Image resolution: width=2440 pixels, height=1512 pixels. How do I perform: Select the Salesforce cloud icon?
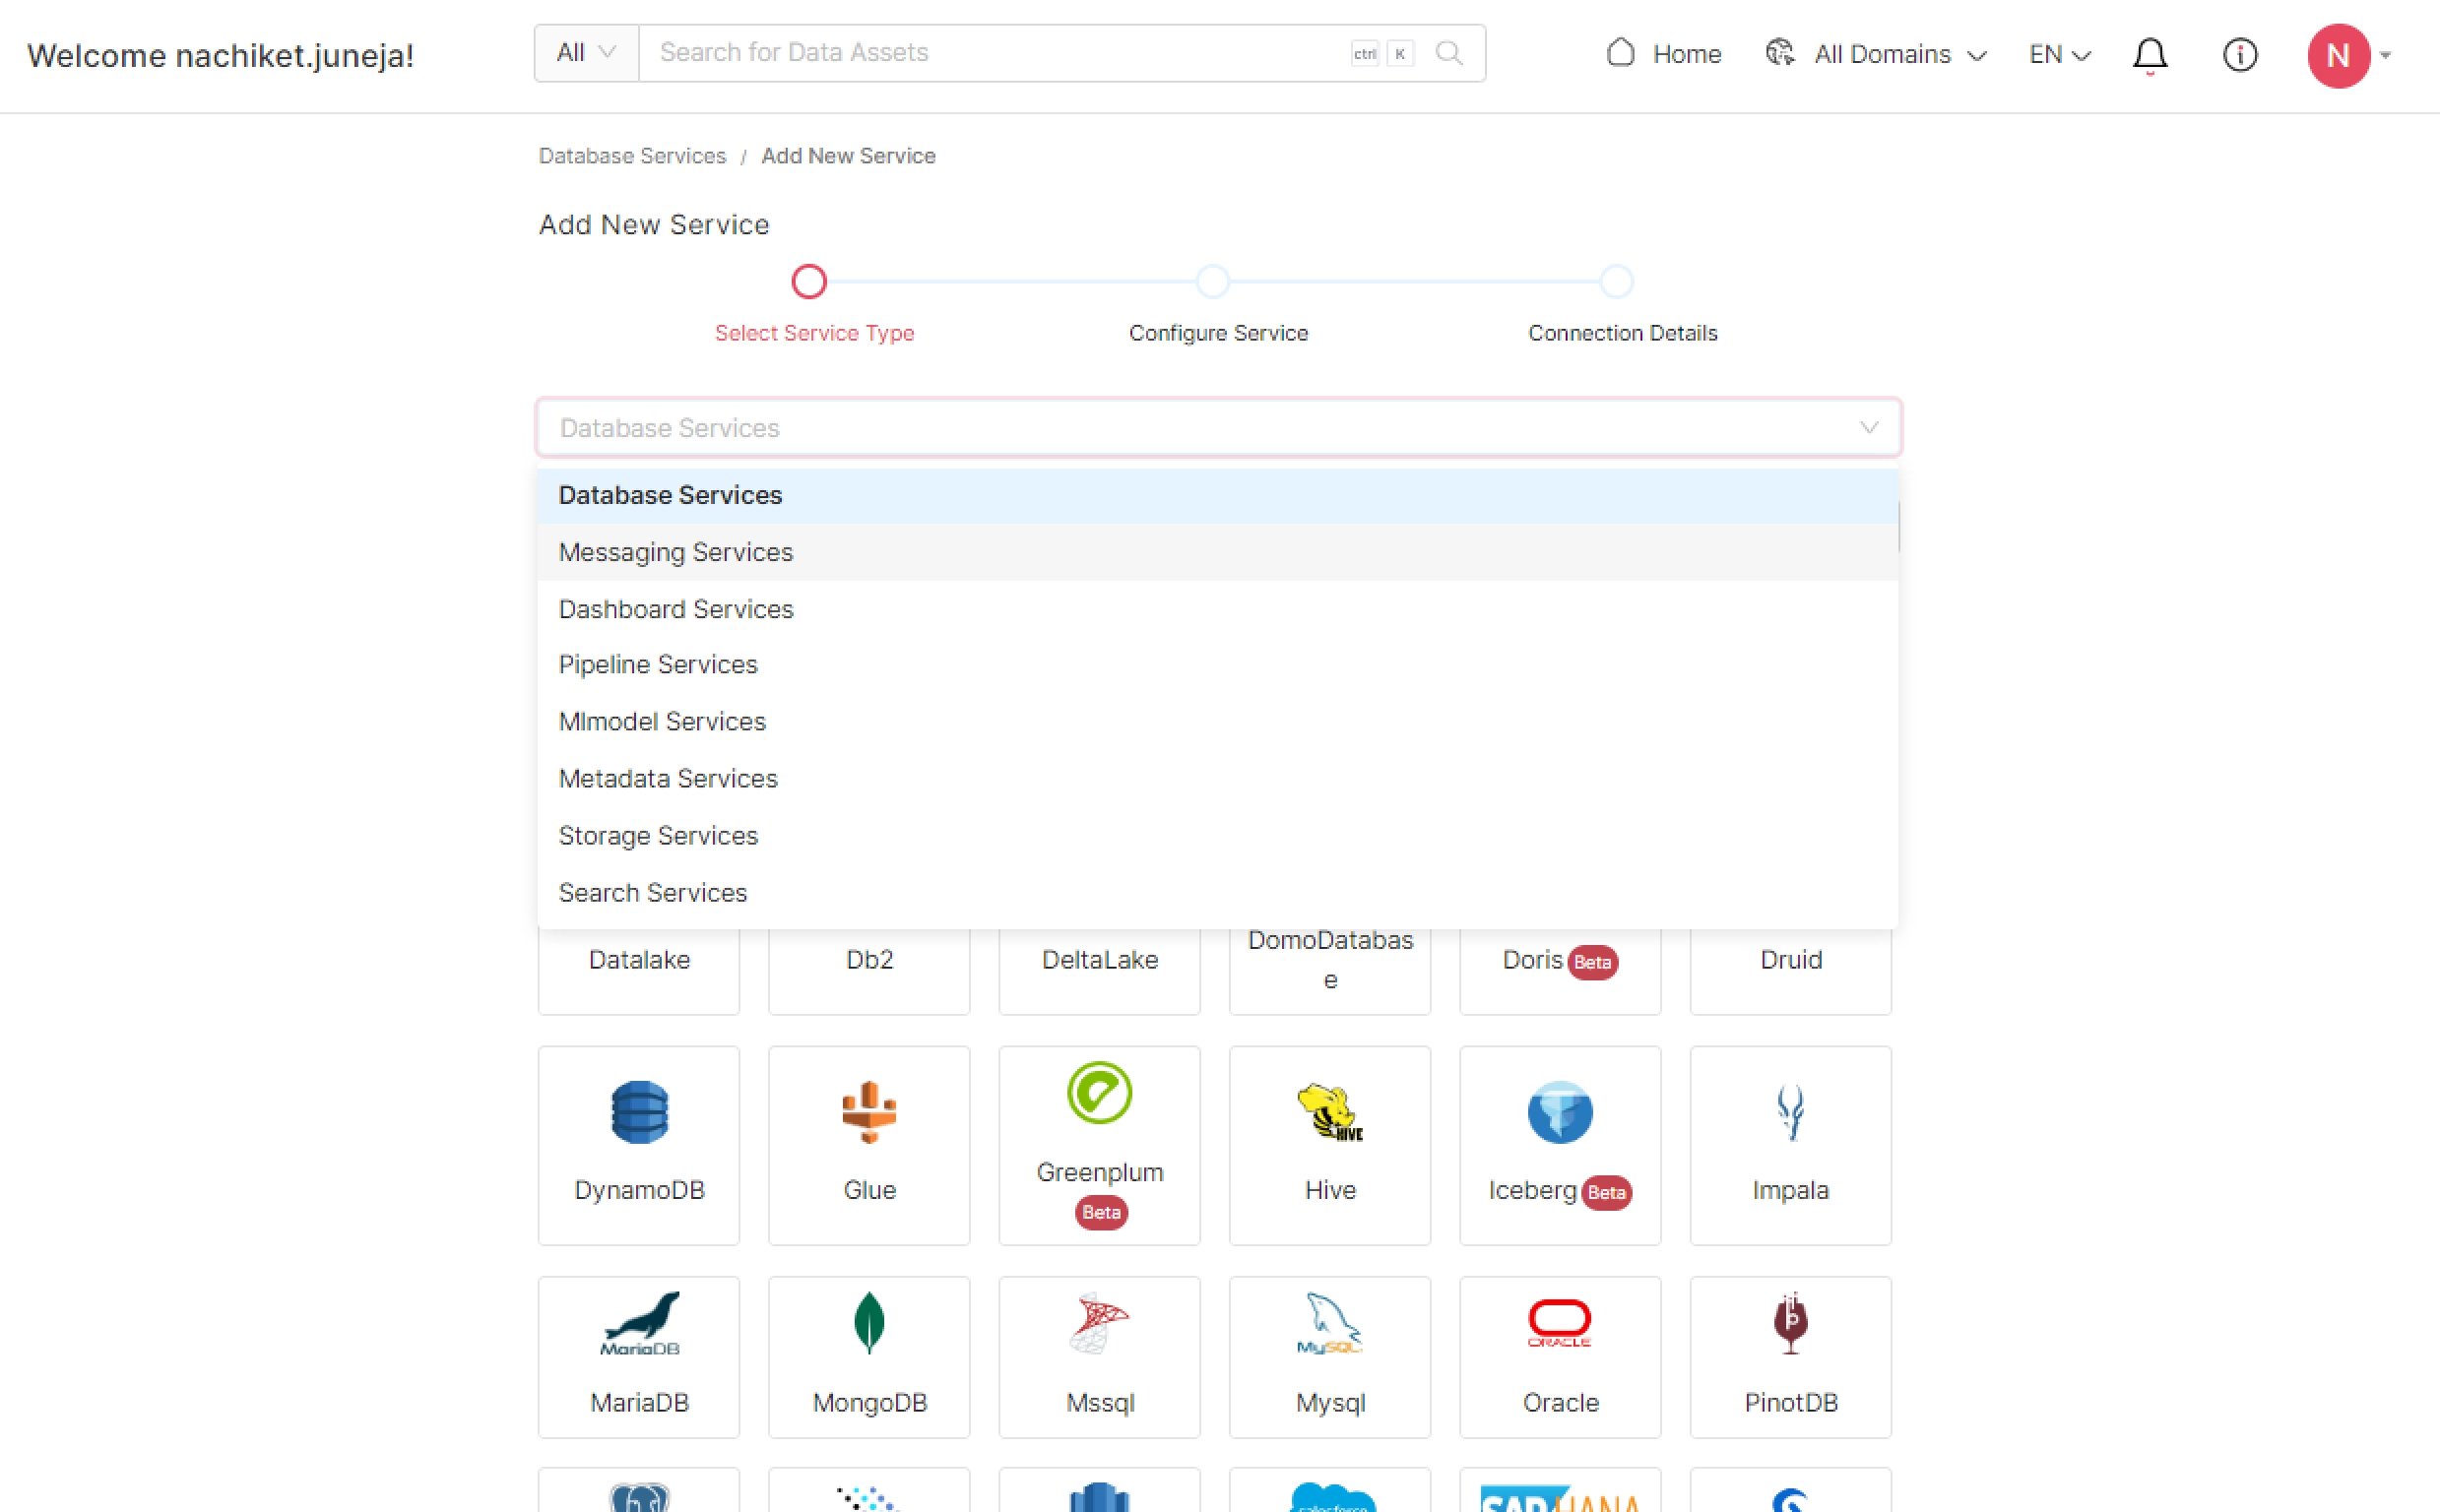tap(1331, 1496)
